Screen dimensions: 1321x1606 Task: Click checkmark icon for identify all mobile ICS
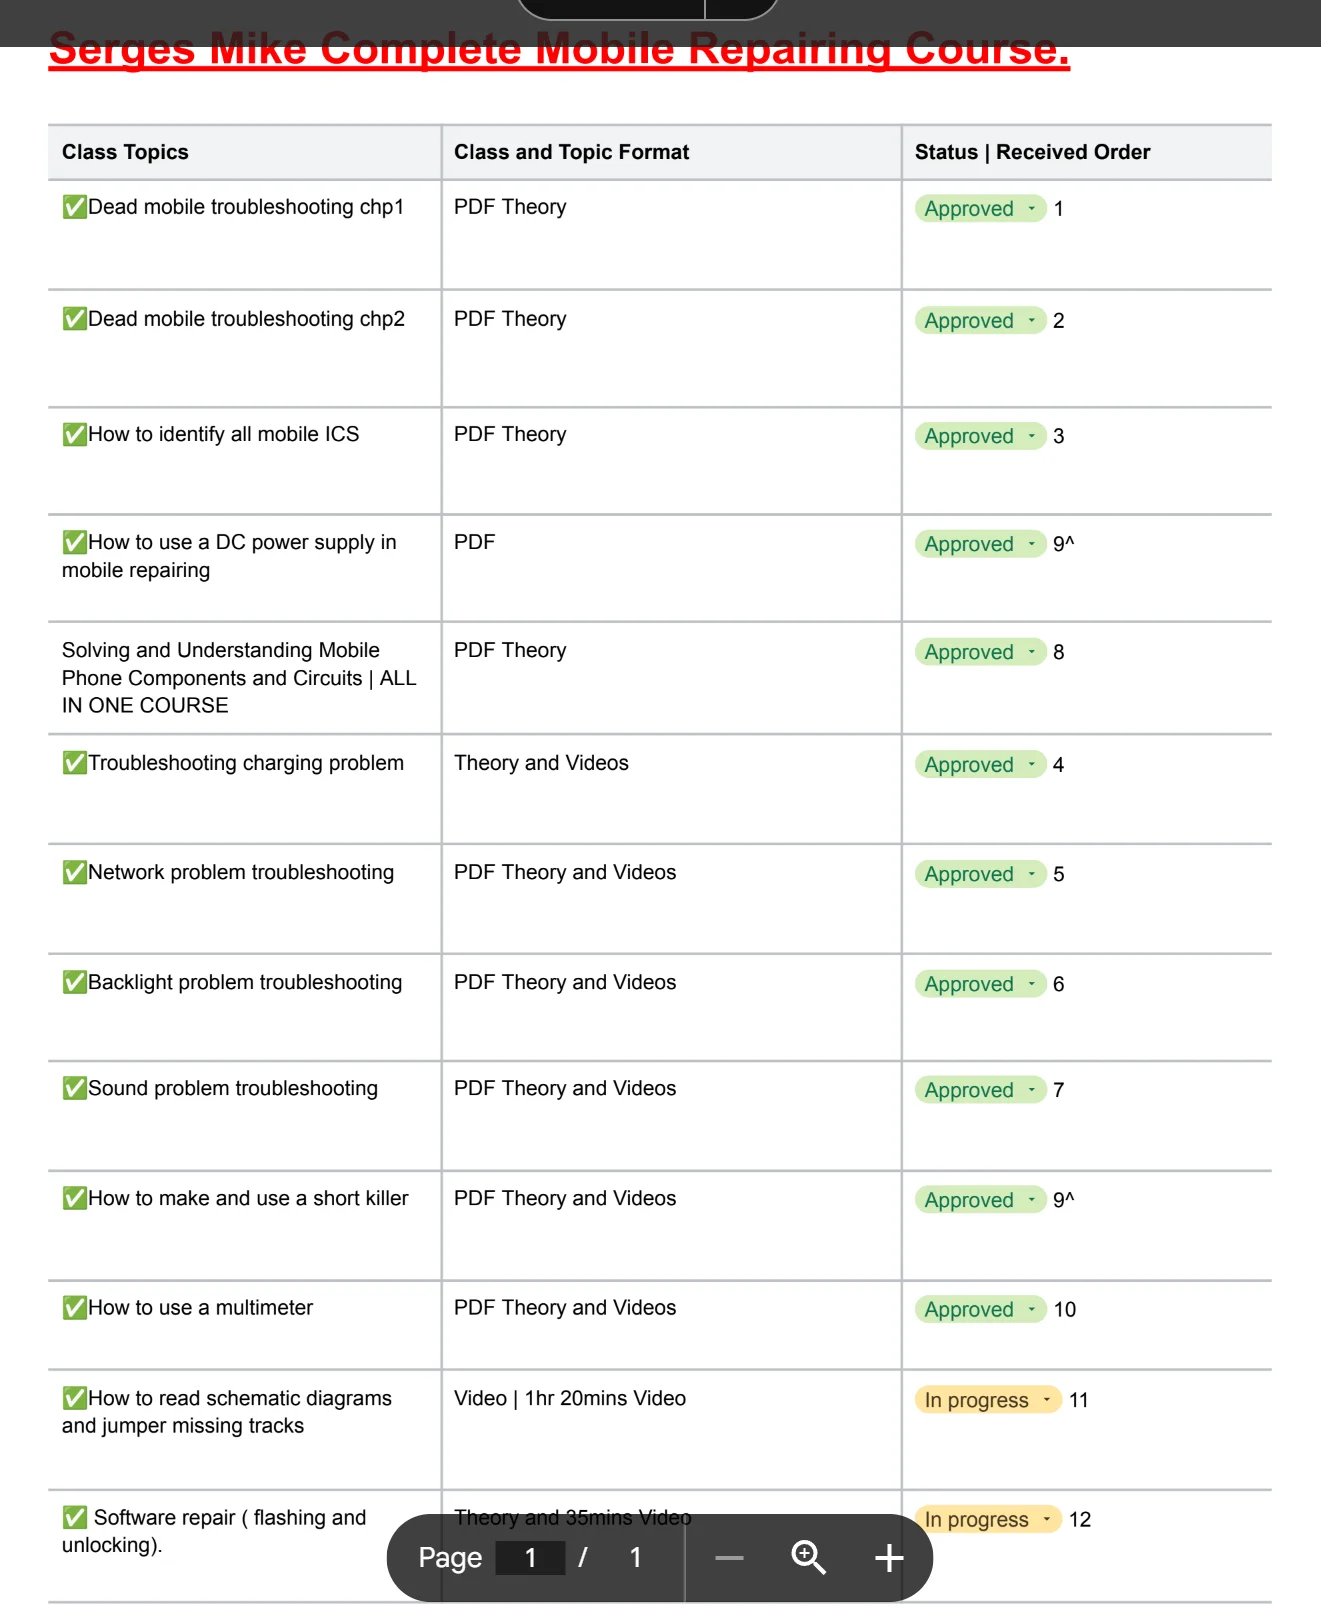(x=75, y=434)
